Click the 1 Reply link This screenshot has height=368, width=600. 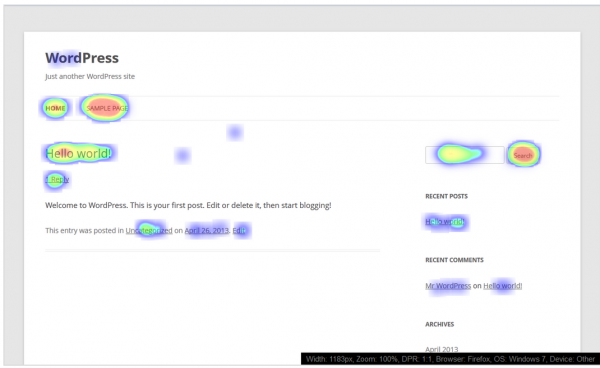57,179
